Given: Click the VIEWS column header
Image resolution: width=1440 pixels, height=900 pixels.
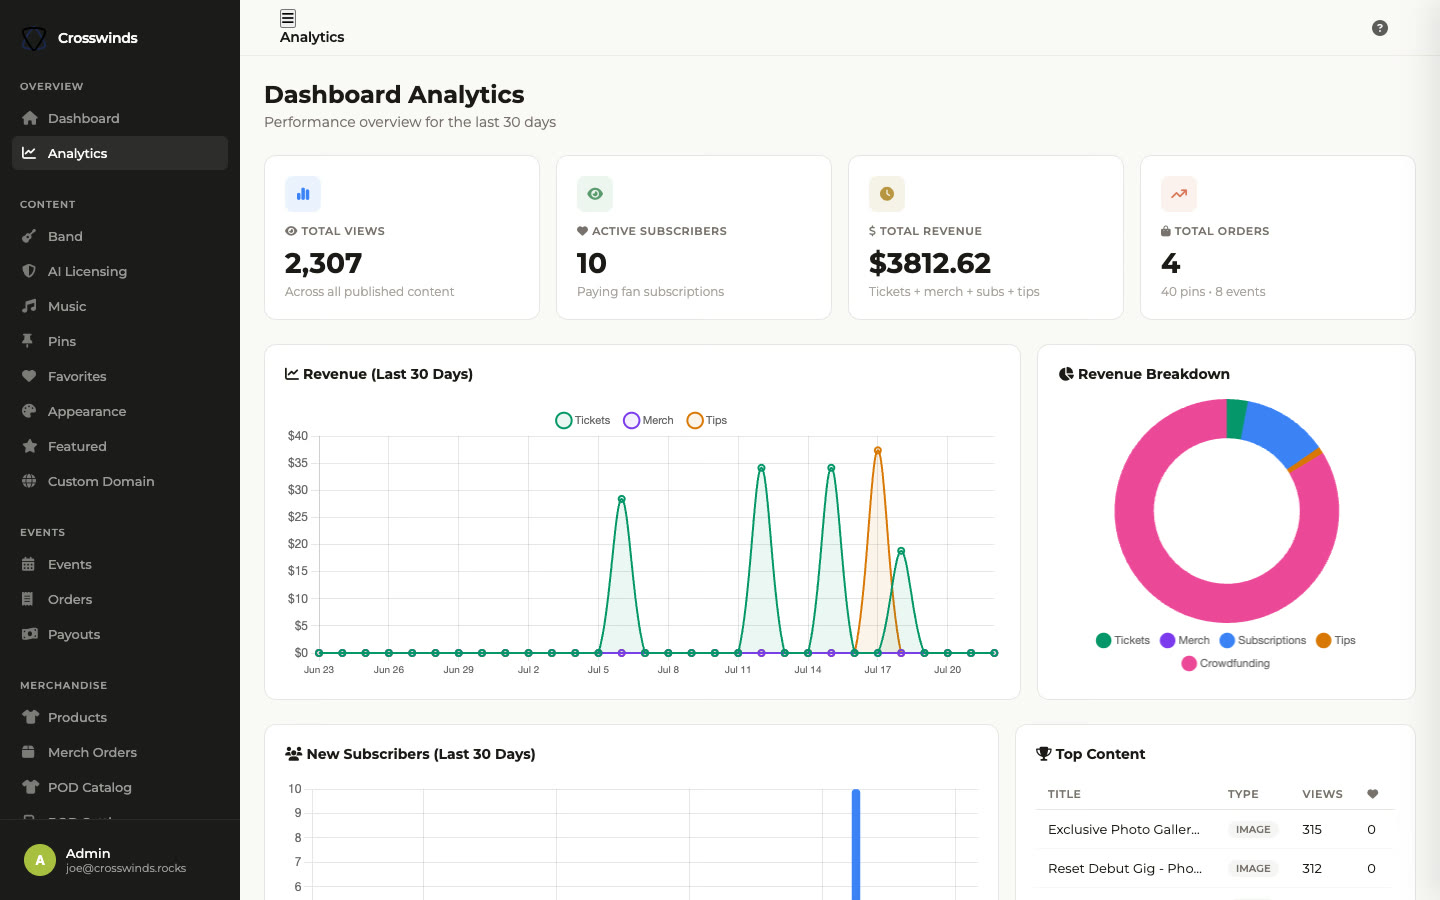Looking at the screenshot, I should pyautogui.click(x=1322, y=794).
